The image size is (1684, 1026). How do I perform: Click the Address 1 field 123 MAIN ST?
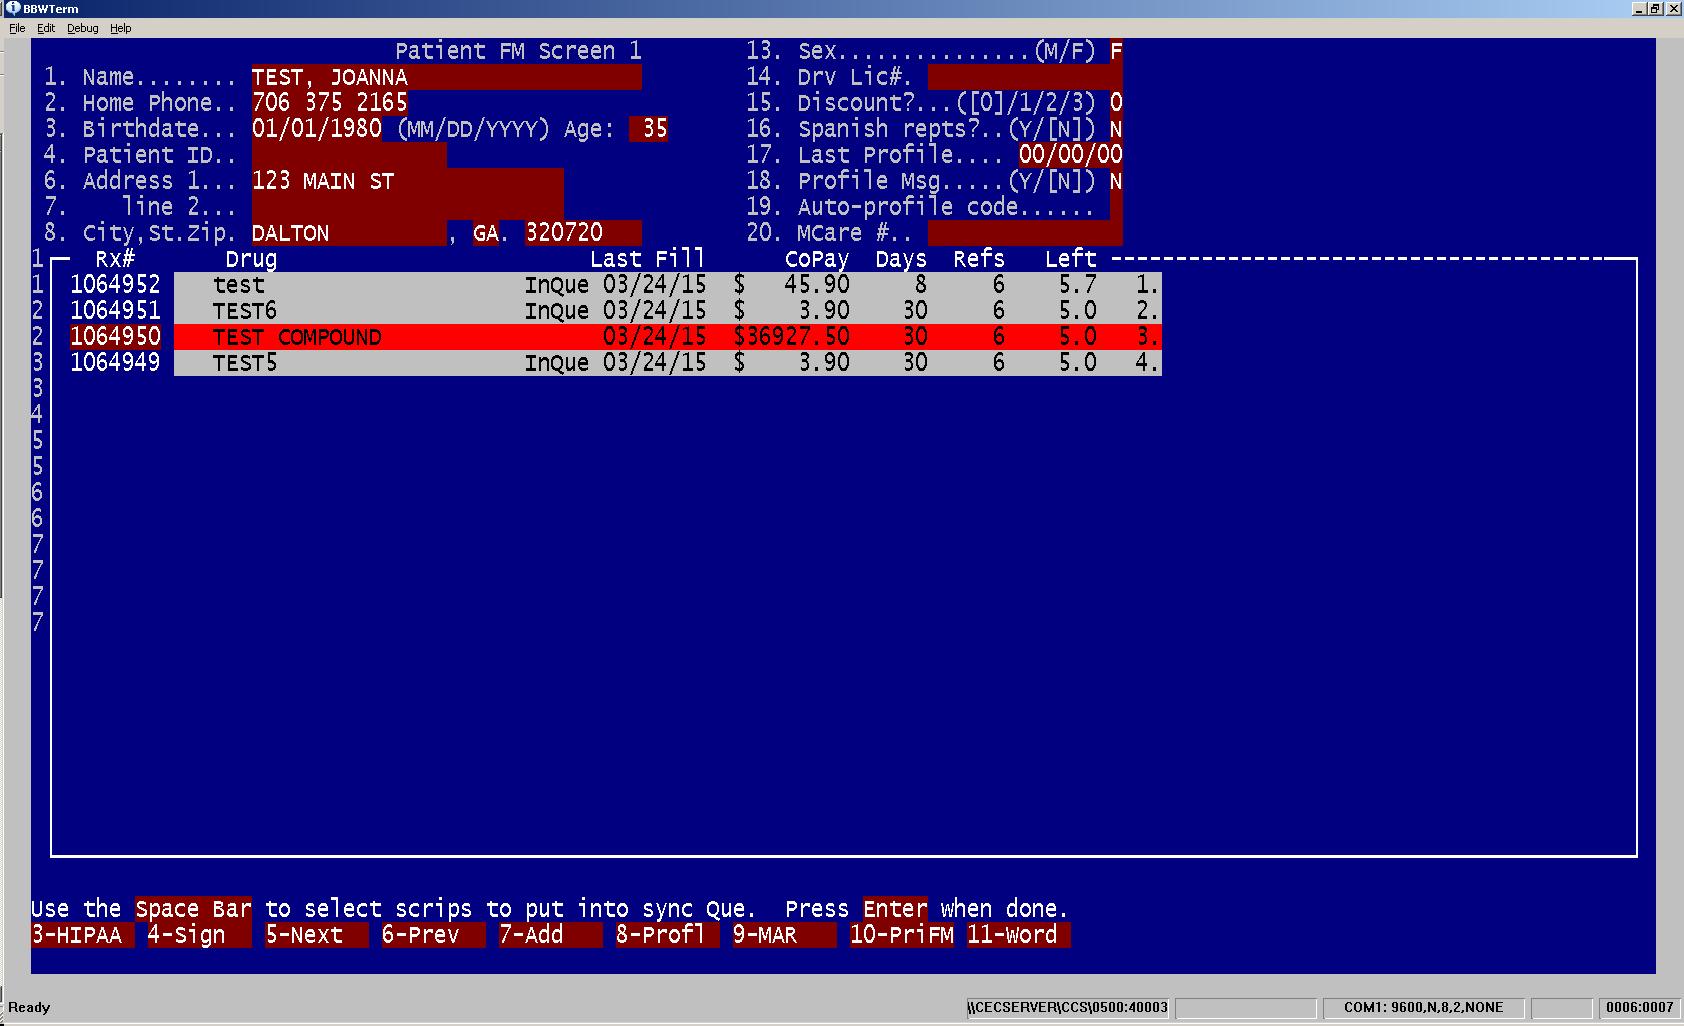[408, 181]
